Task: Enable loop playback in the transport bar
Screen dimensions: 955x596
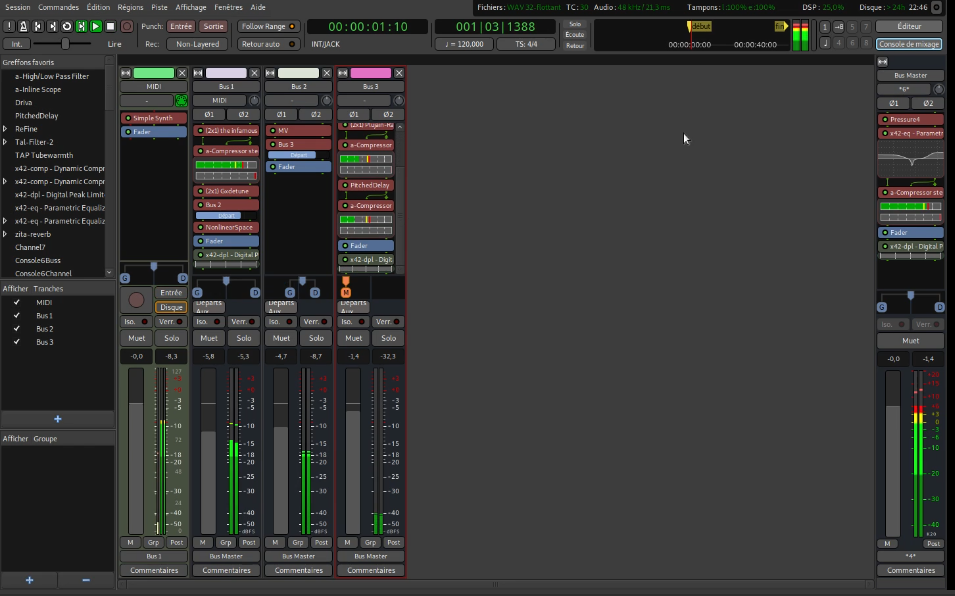Action: pos(67,26)
